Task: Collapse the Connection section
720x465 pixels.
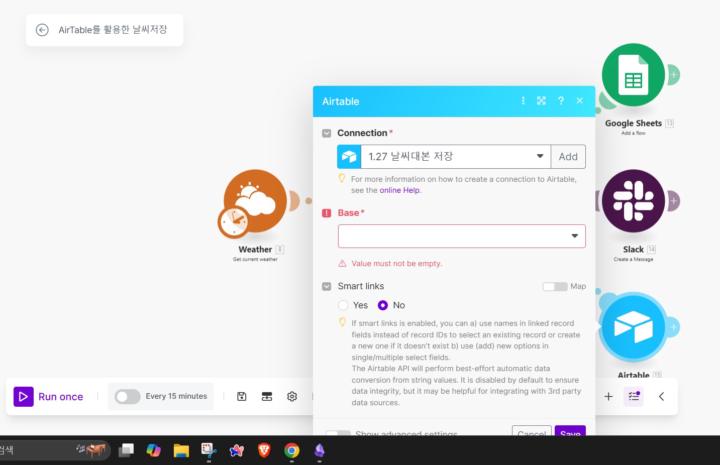Action: [326, 133]
